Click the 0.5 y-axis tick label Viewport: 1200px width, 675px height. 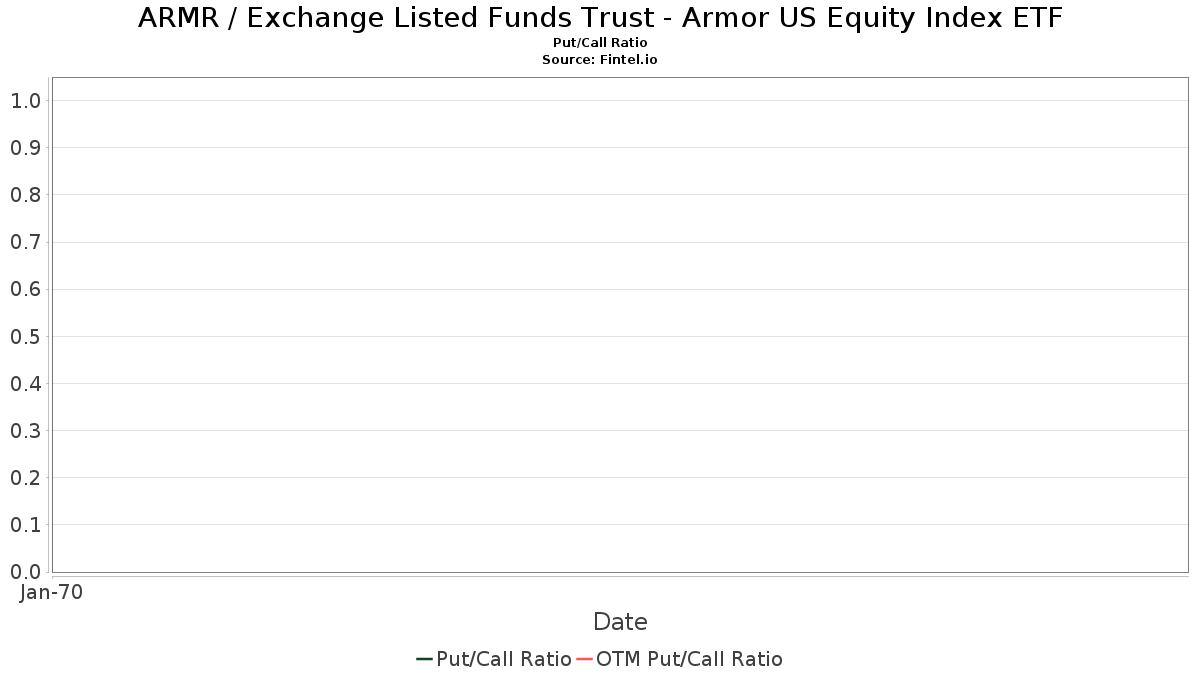coord(26,337)
